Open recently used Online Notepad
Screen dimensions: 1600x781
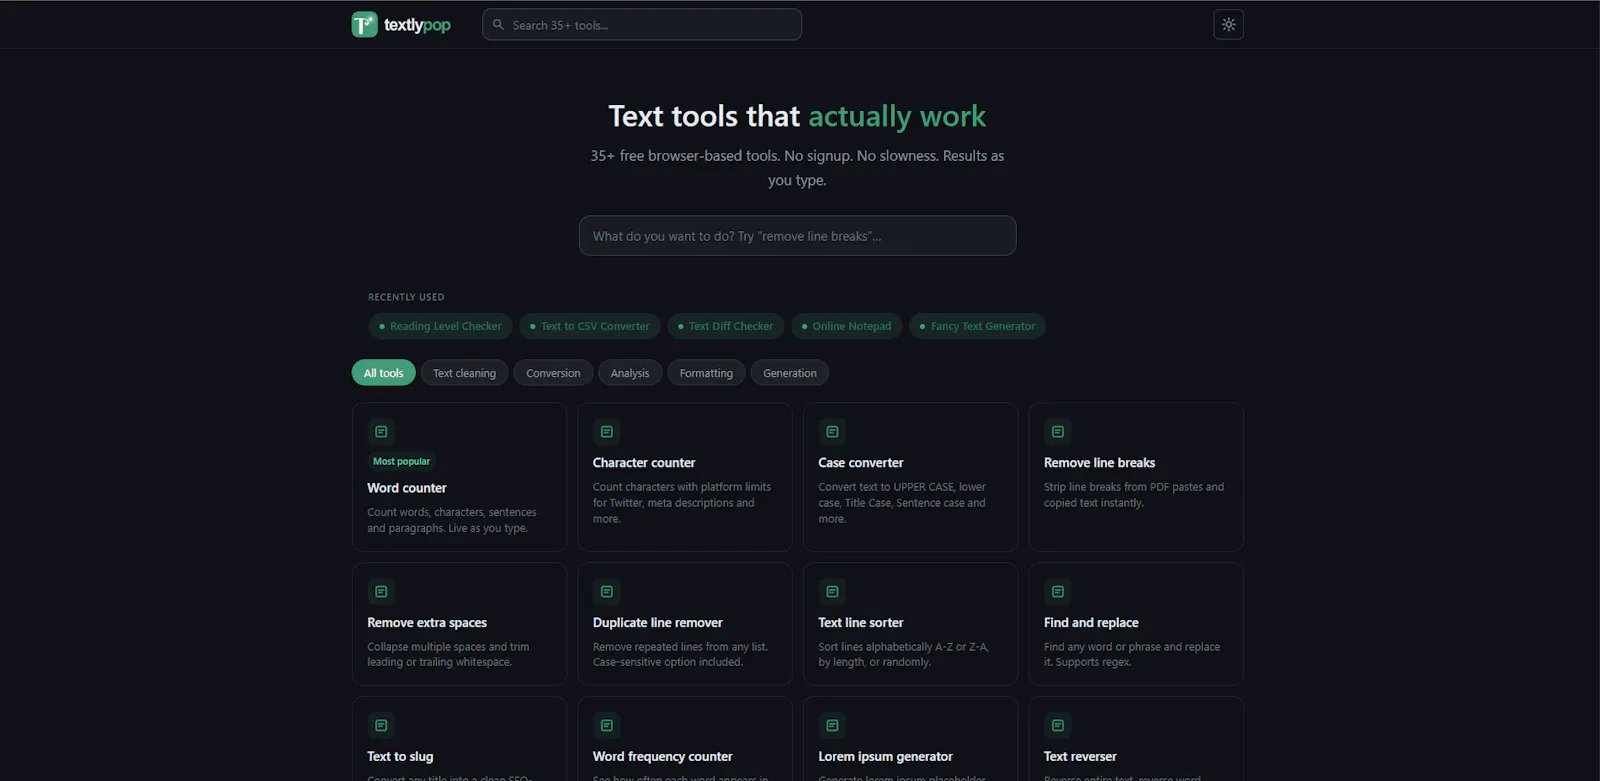(847, 326)
